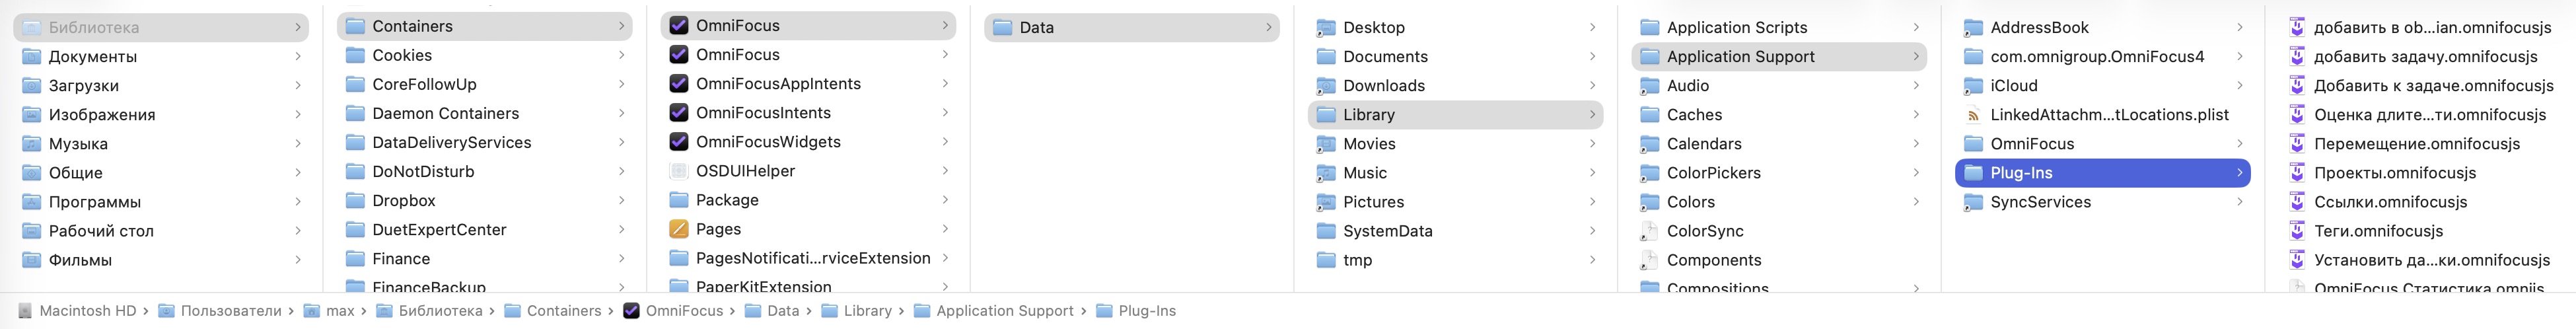The width and height of the screenshot is (2576, 329).
Task: Select the Movies folder
Action: pos(1369,144)
